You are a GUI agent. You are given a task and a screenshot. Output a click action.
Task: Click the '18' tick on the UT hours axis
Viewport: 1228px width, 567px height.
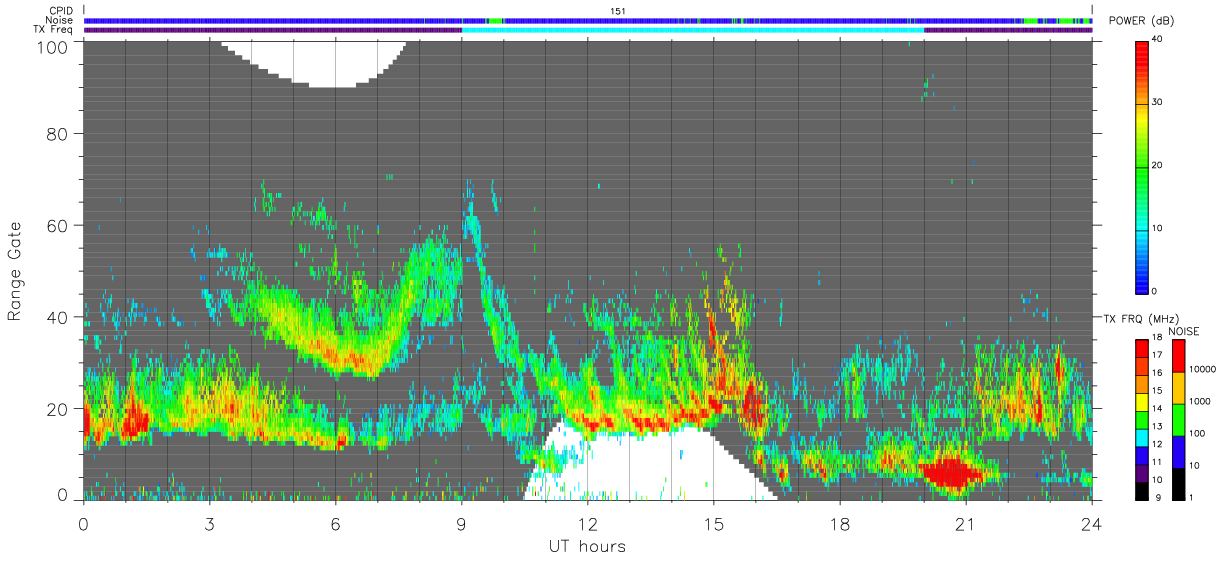pos(839,523)
